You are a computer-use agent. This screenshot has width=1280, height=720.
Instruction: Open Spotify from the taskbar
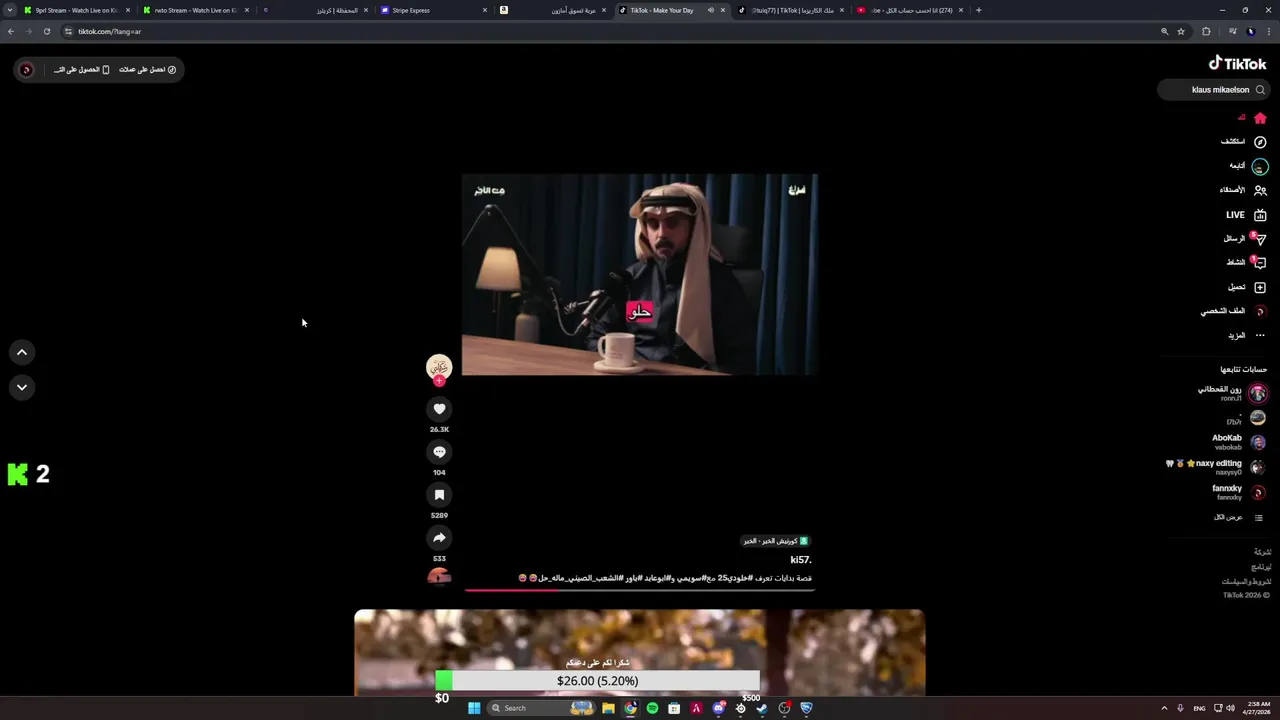[x=652, y=708]
